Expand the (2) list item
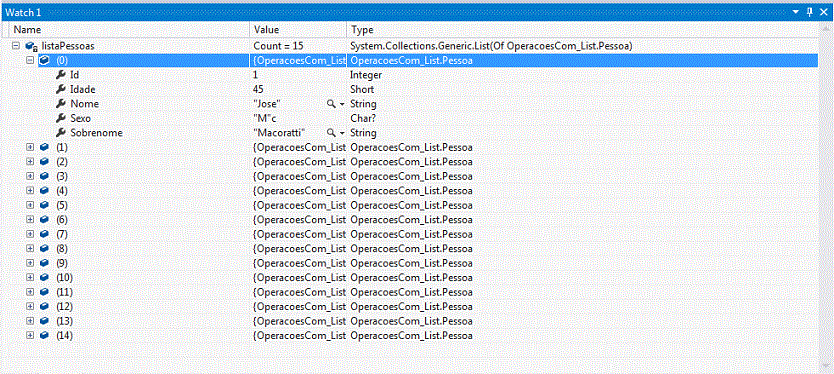The width and height of the screenshot is (834, 374). (x=30, y=161)
